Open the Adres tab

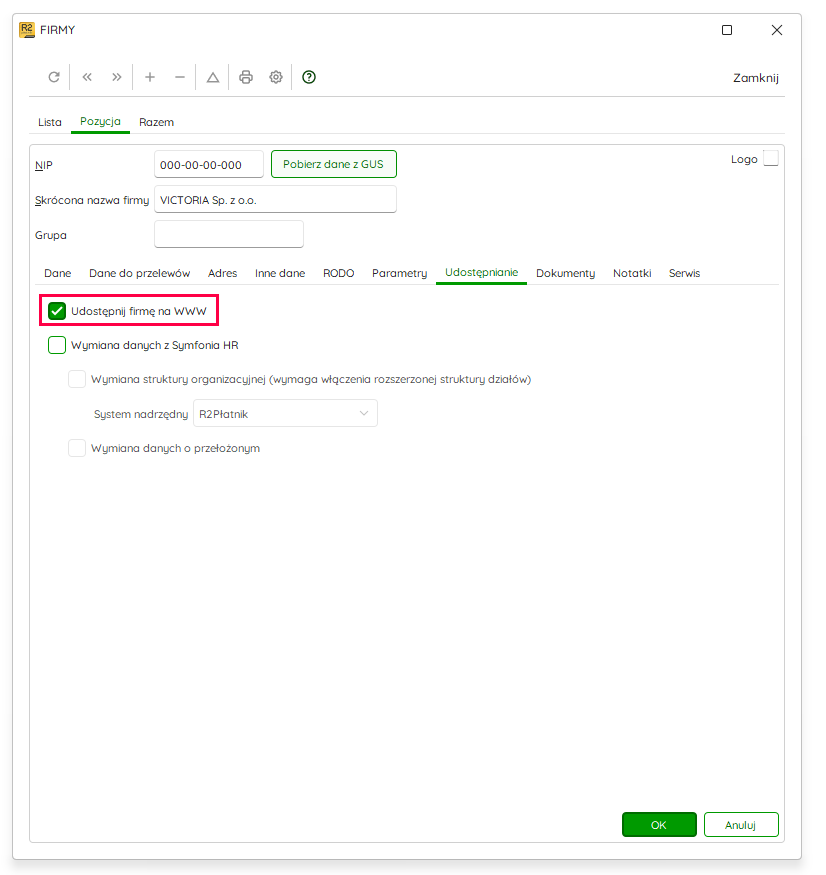[222, 273]
